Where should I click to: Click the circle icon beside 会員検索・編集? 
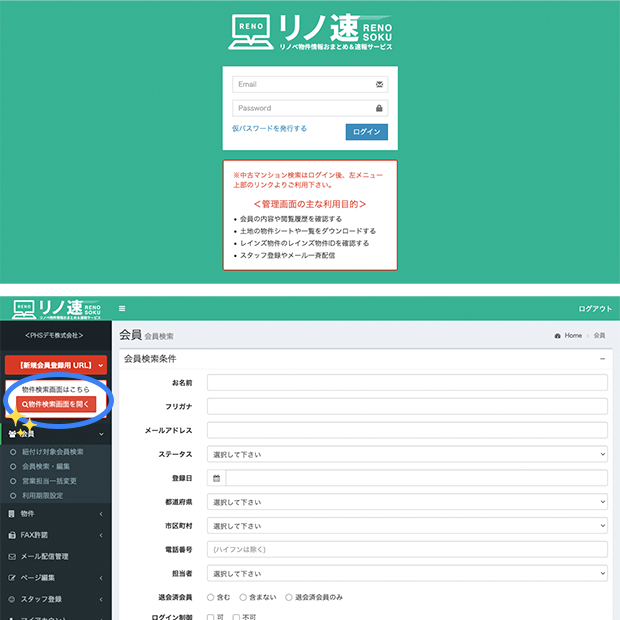click(x=13, y=467)
